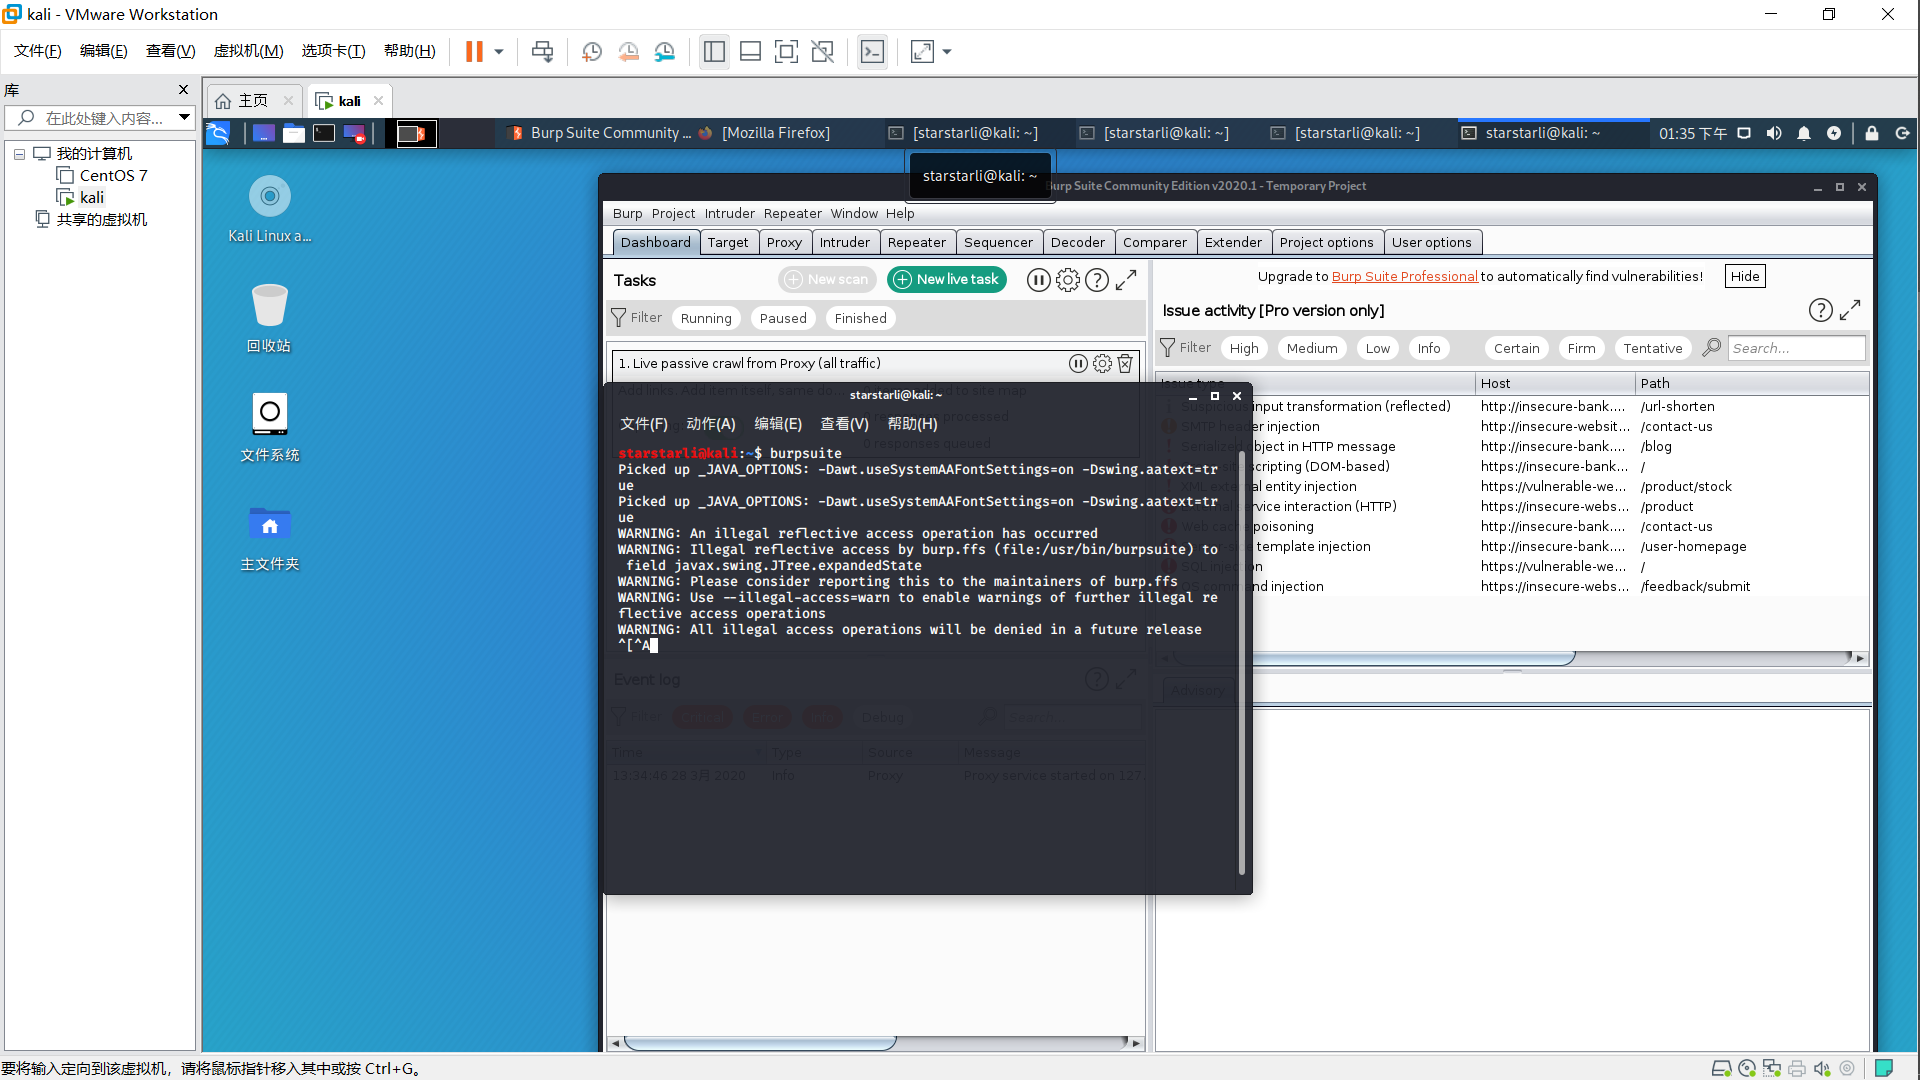Click the Kali power manager icon
1920x1080 pixels.
pos(1834,133)
